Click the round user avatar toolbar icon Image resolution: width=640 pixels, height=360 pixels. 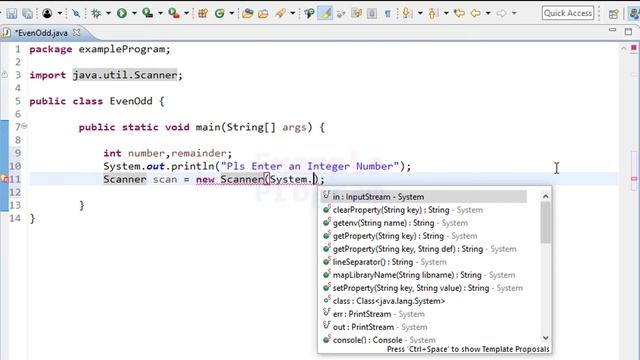coord(47,13)
